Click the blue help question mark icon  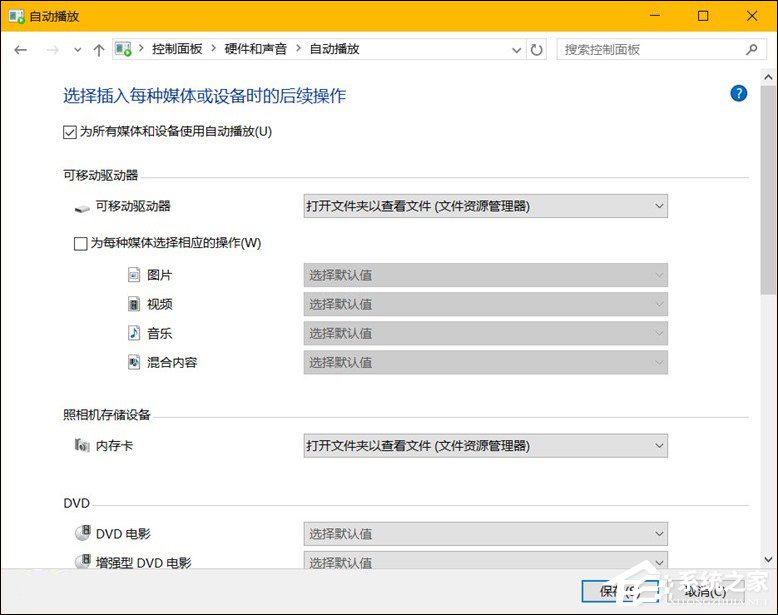point(739,94)
